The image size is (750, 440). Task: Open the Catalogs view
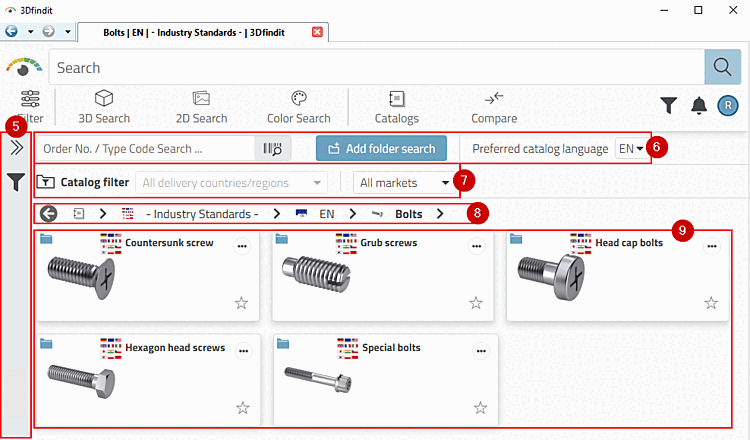point(397,107)
